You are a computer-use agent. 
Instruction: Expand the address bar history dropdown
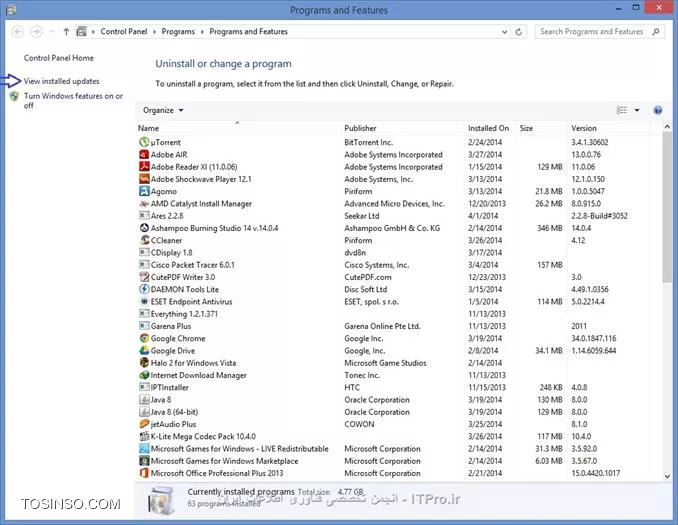[504, 32]
